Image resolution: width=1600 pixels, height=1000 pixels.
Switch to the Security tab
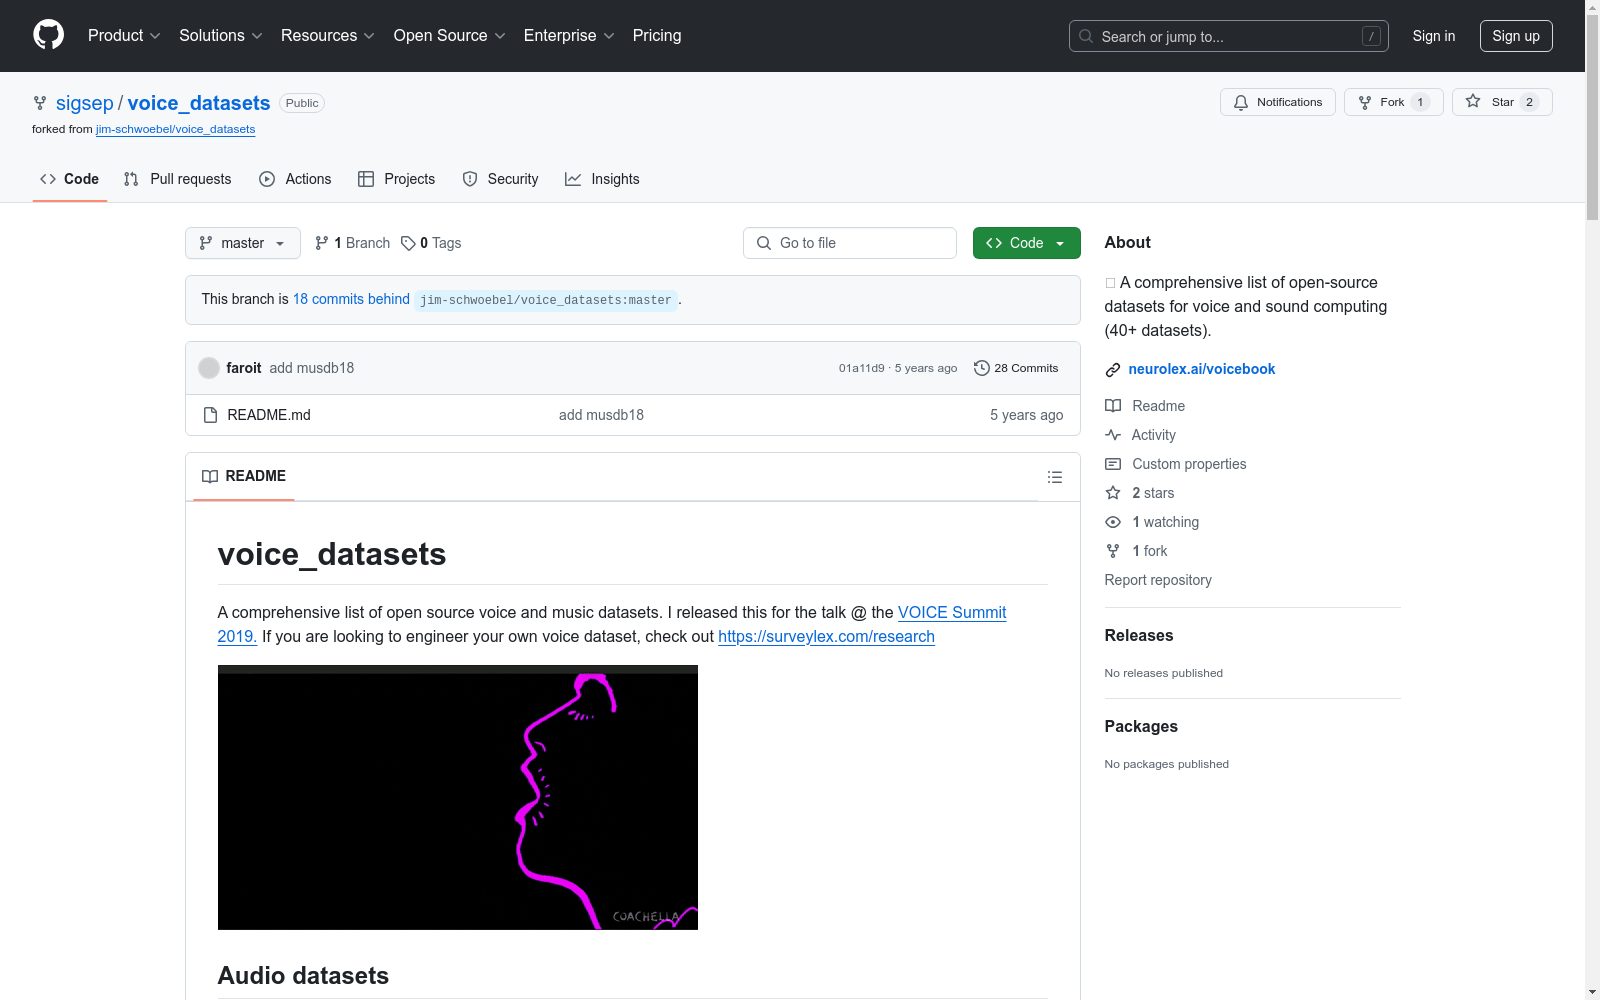tap(500, 179)
